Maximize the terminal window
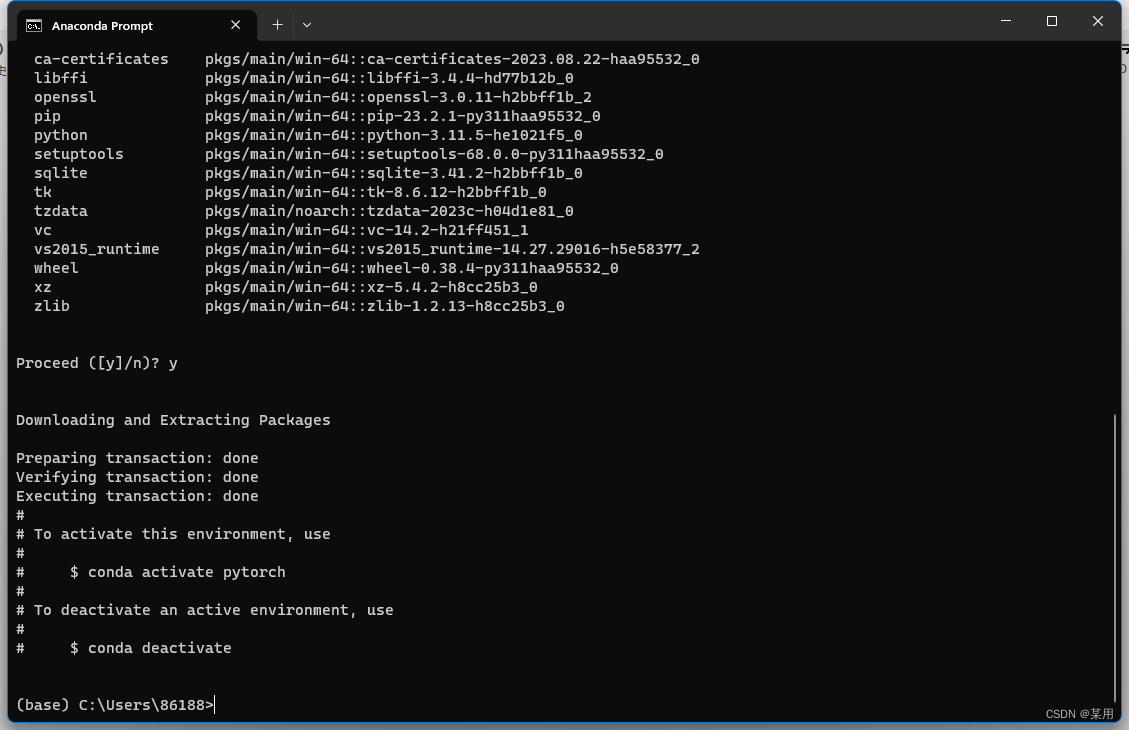This screenshot has height=730, width=1129. click(1052, 21)
